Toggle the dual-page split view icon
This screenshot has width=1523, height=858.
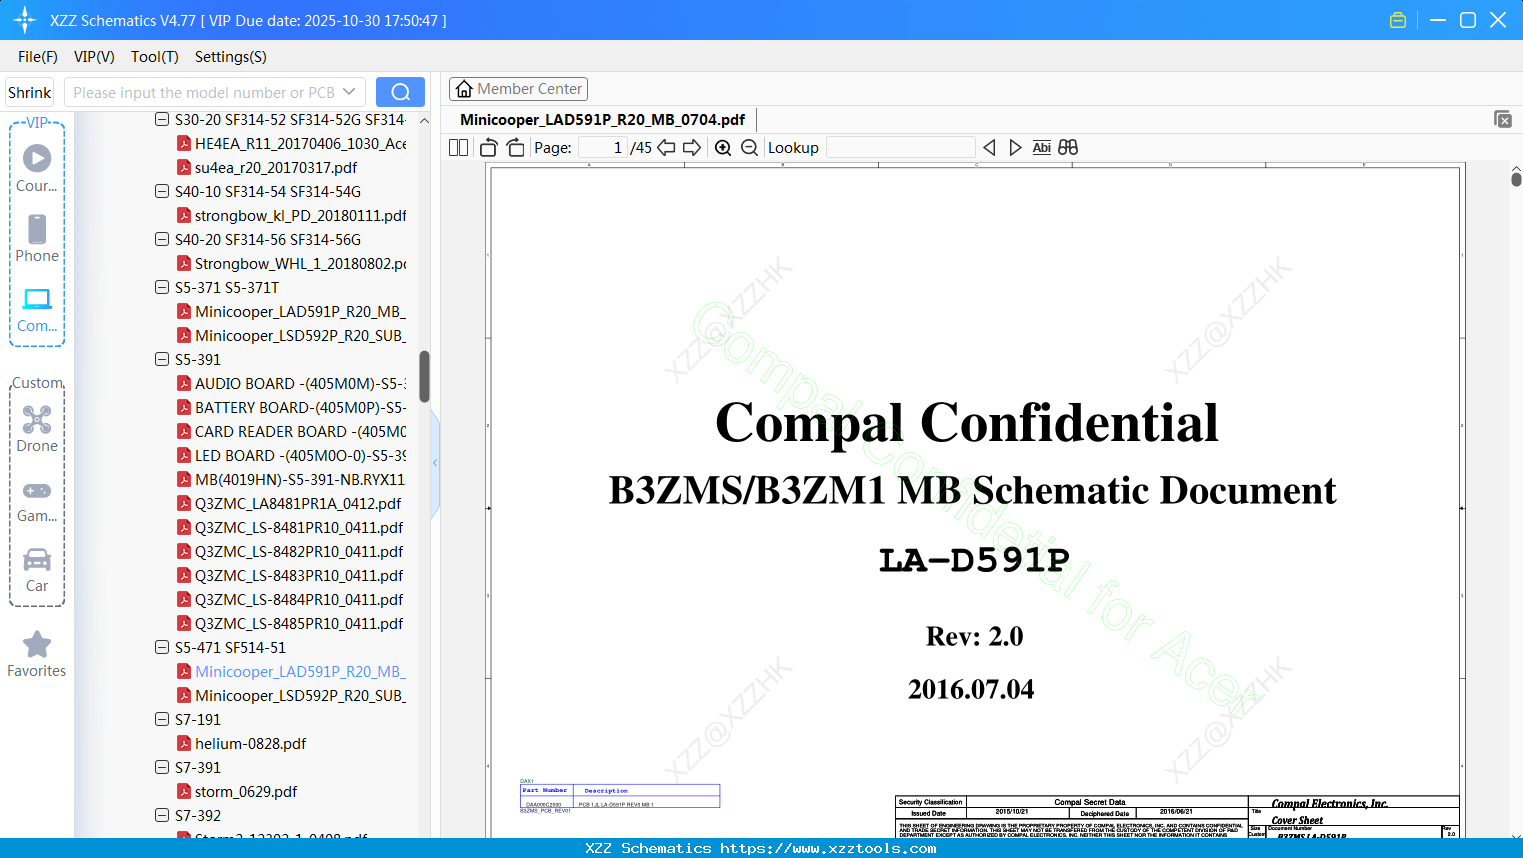point(458,148)
